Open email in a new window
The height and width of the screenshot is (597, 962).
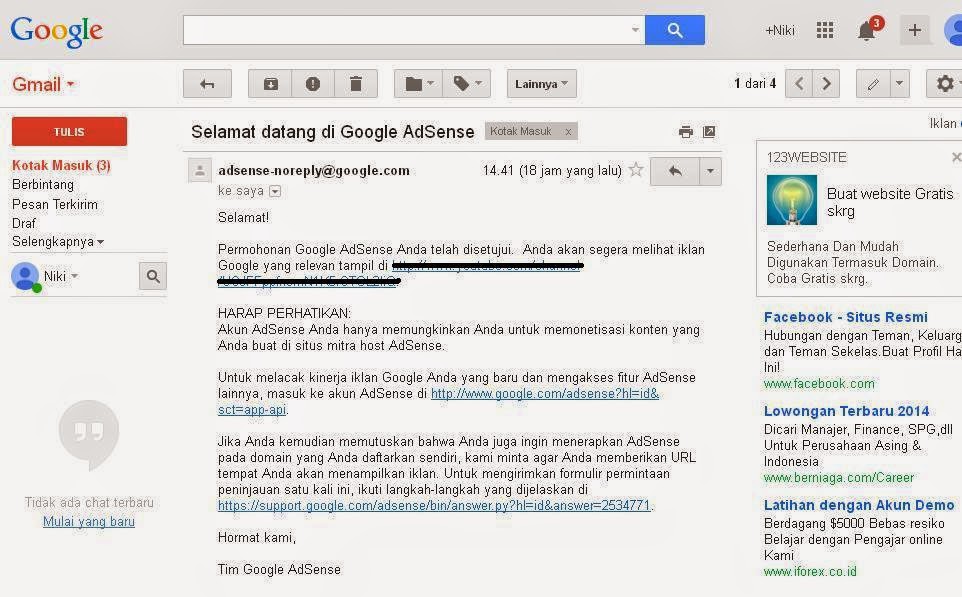point(709,132)
